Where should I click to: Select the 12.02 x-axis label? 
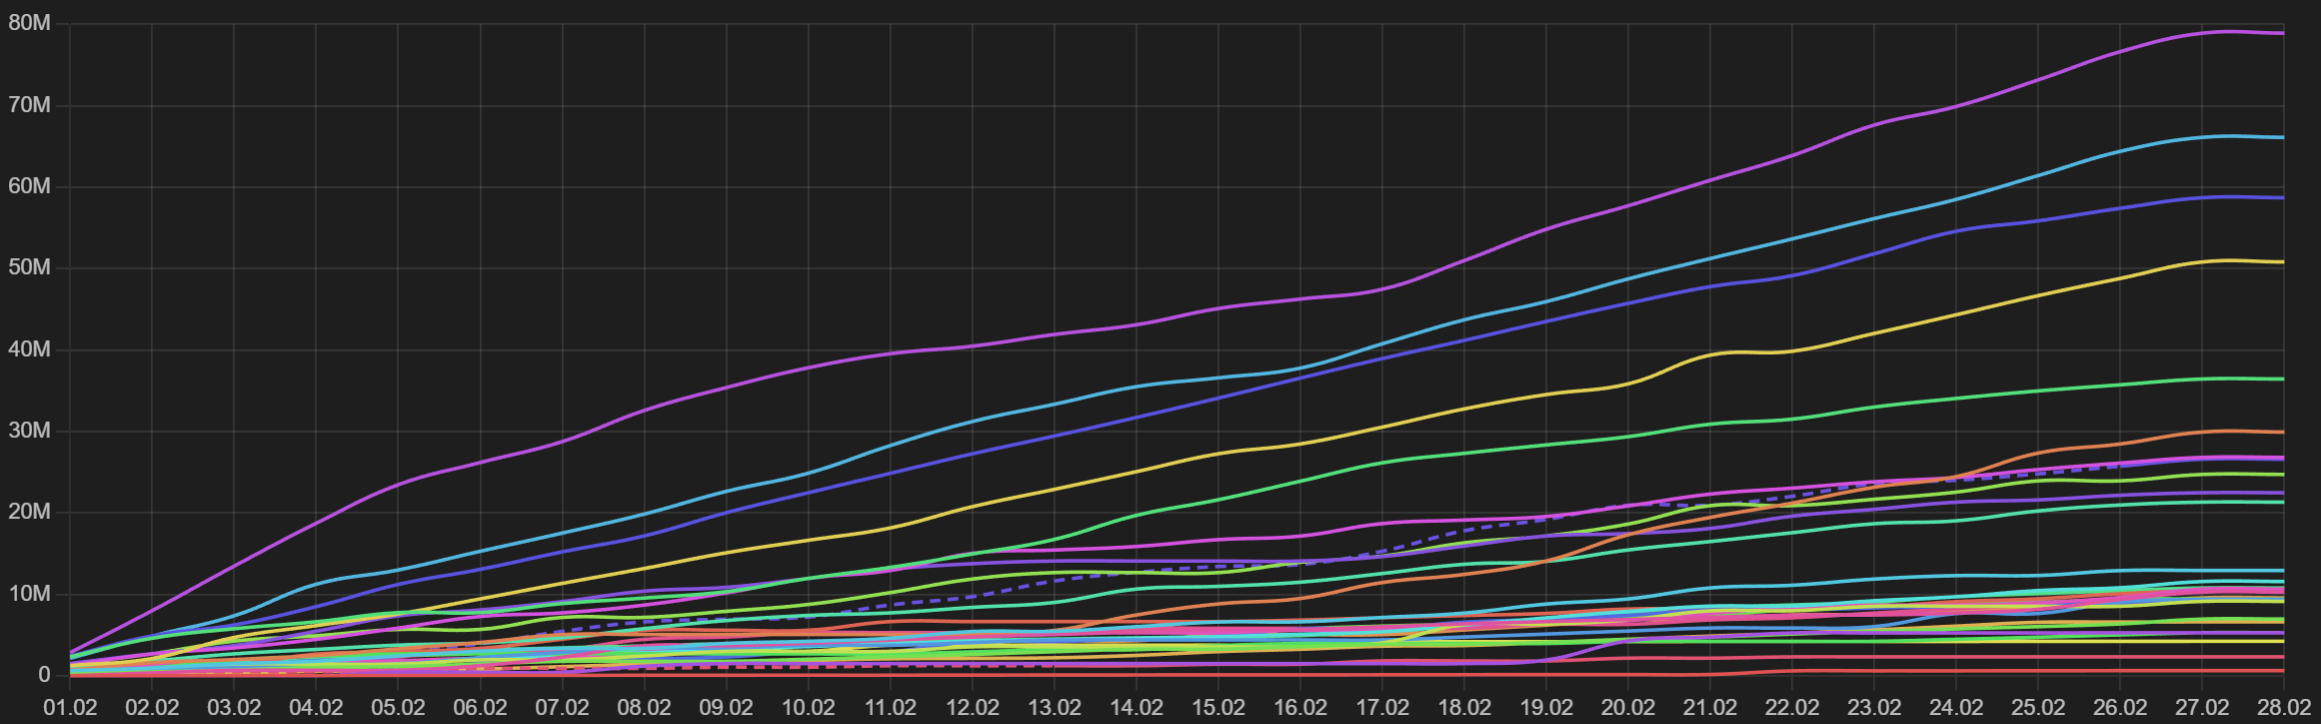pyautogui.click(x=972, y=707)
